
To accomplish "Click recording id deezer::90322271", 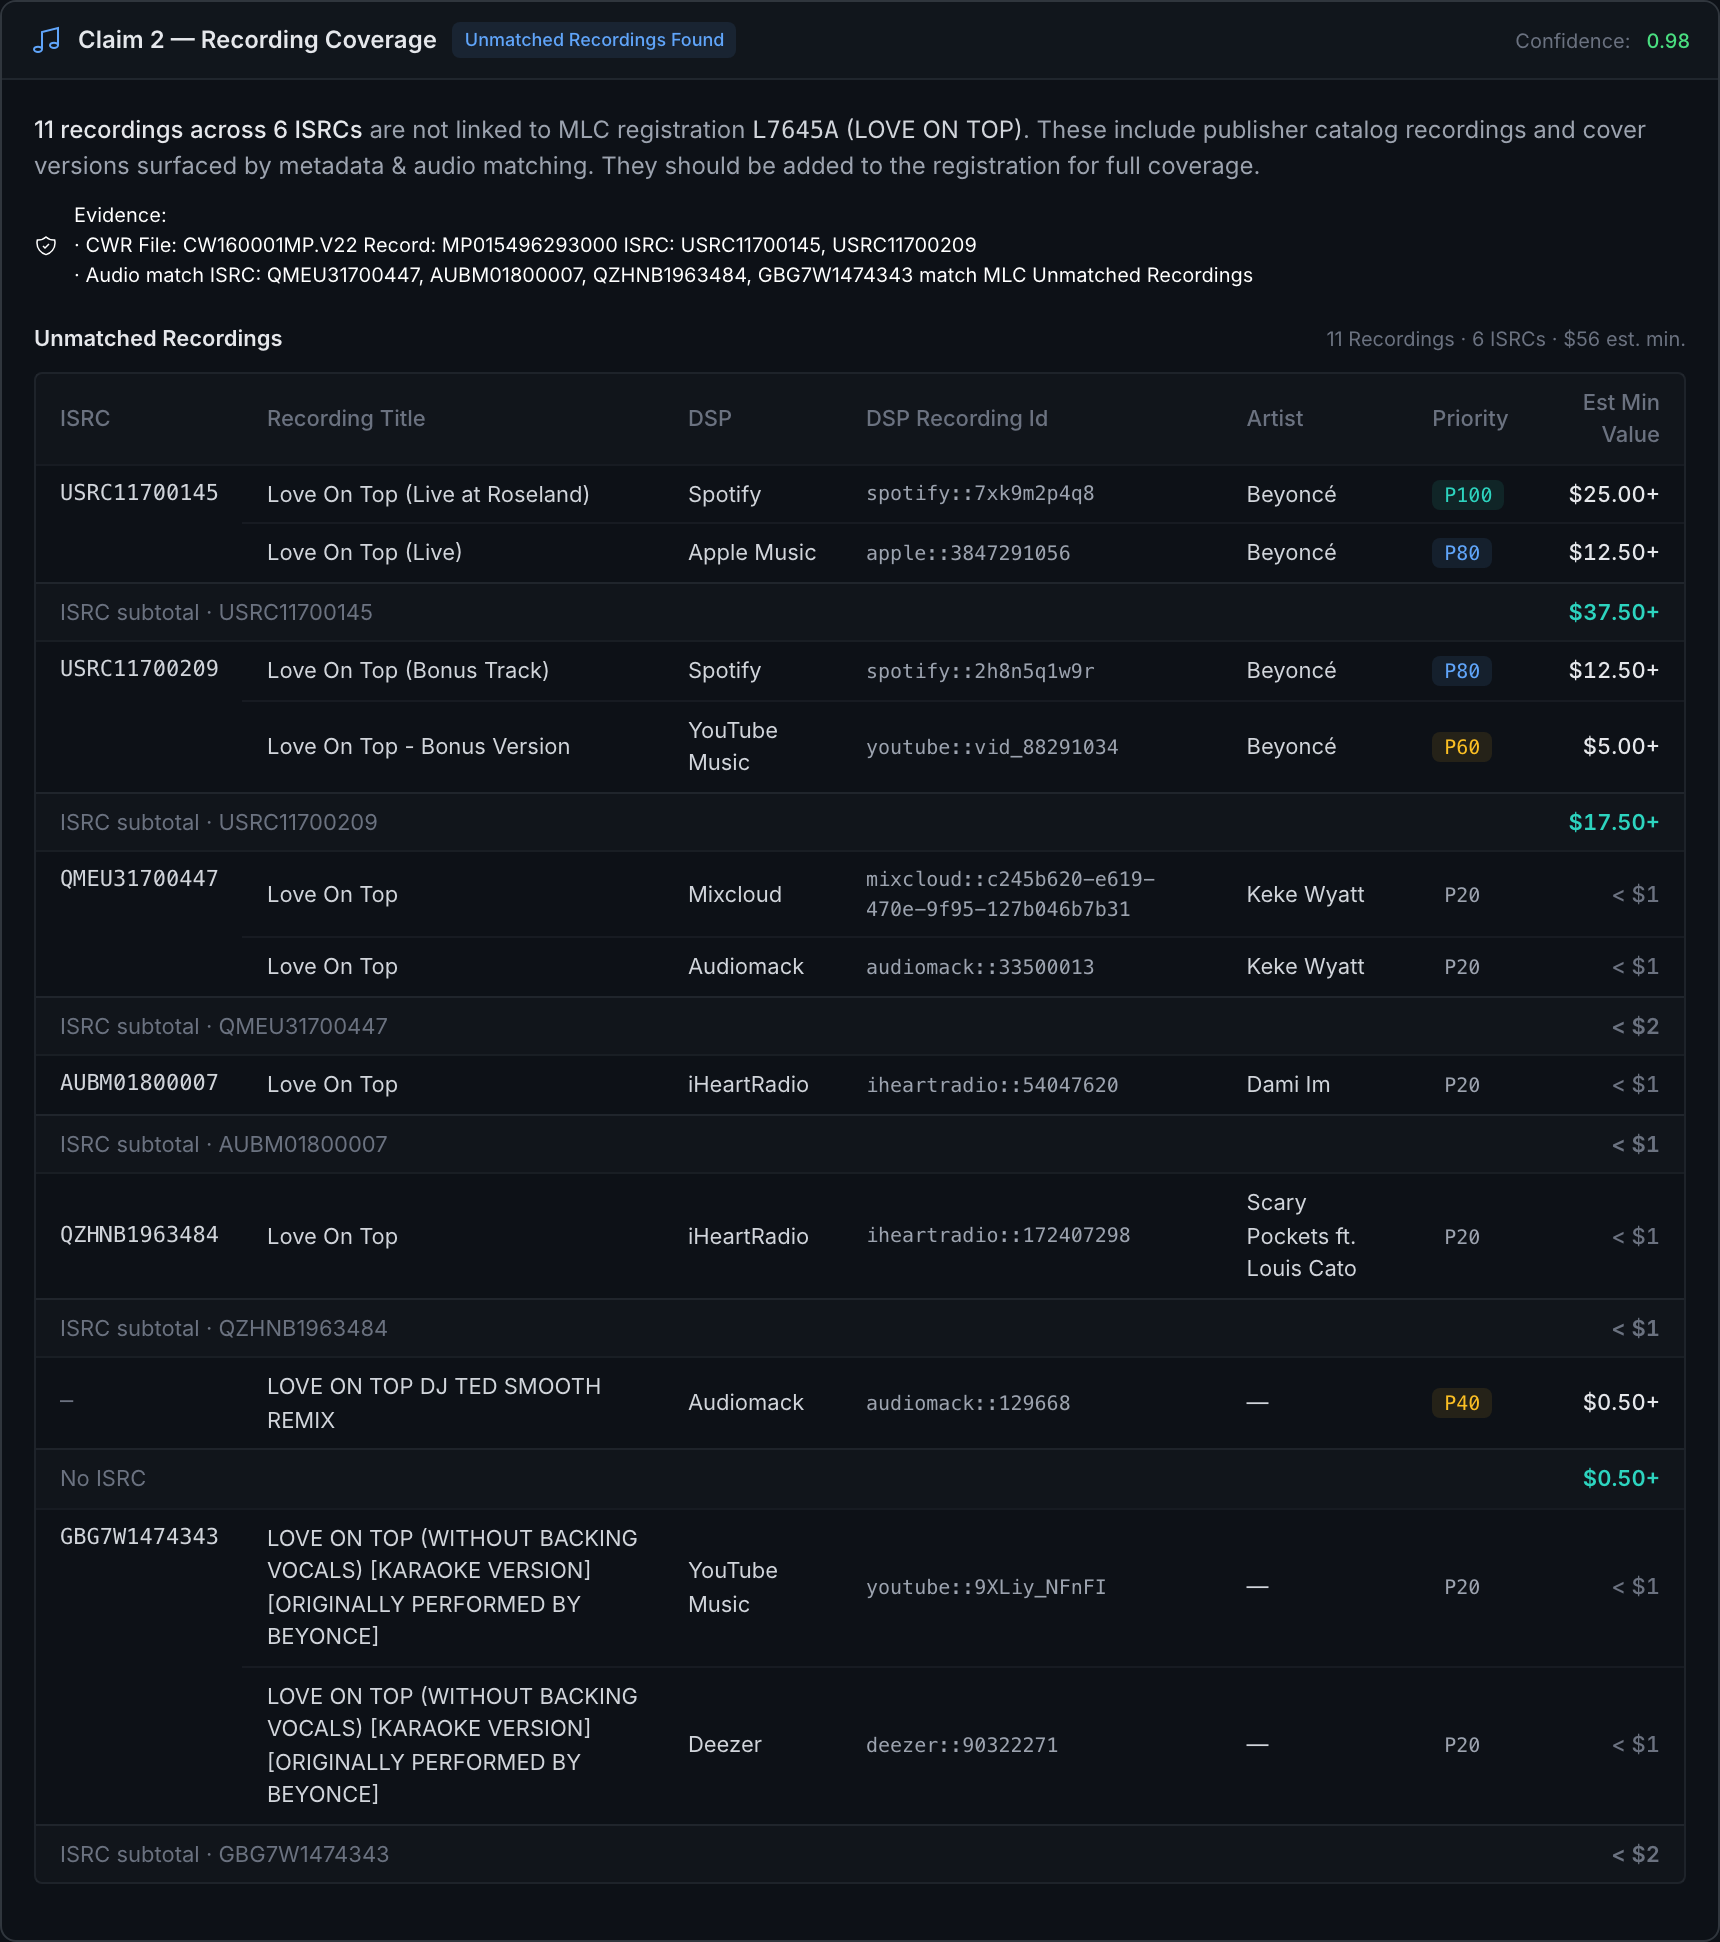I will [962, 1745].
